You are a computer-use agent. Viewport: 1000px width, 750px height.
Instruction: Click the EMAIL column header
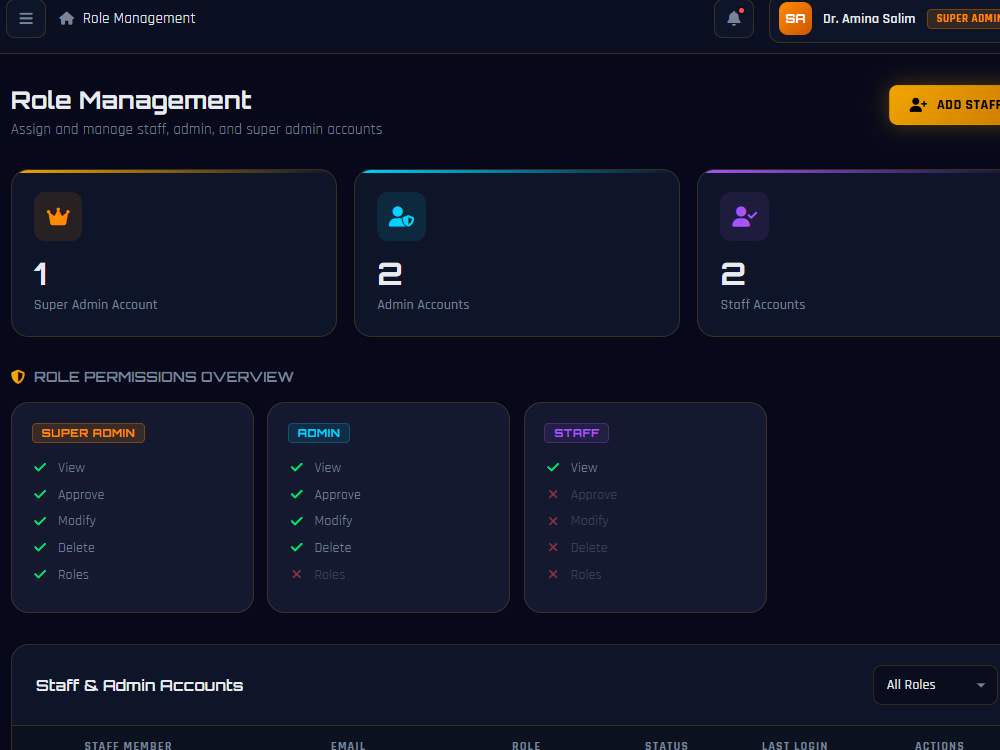348,746
